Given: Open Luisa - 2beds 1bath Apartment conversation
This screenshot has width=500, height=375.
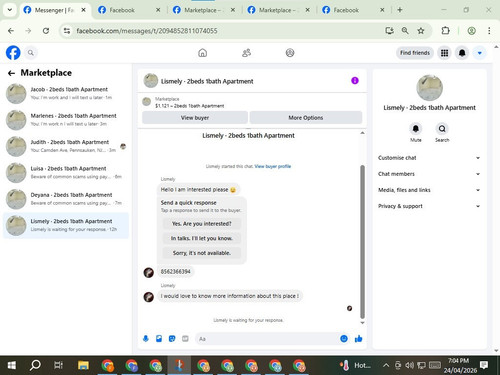Looking at the screenshot, I should coord(66,172).
